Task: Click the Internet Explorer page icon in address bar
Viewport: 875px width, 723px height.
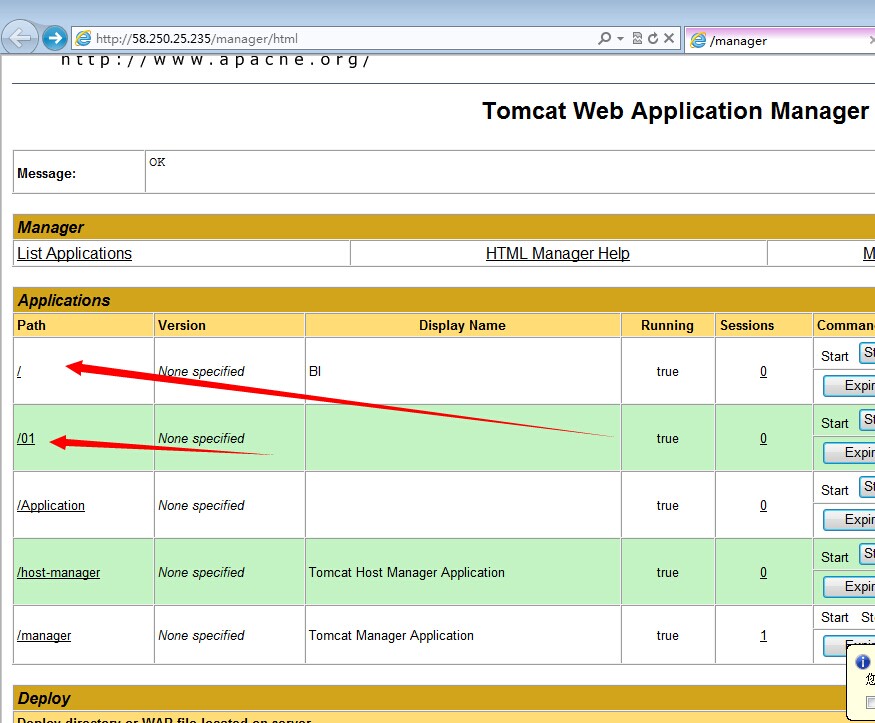Action: [x=83, y=38]
